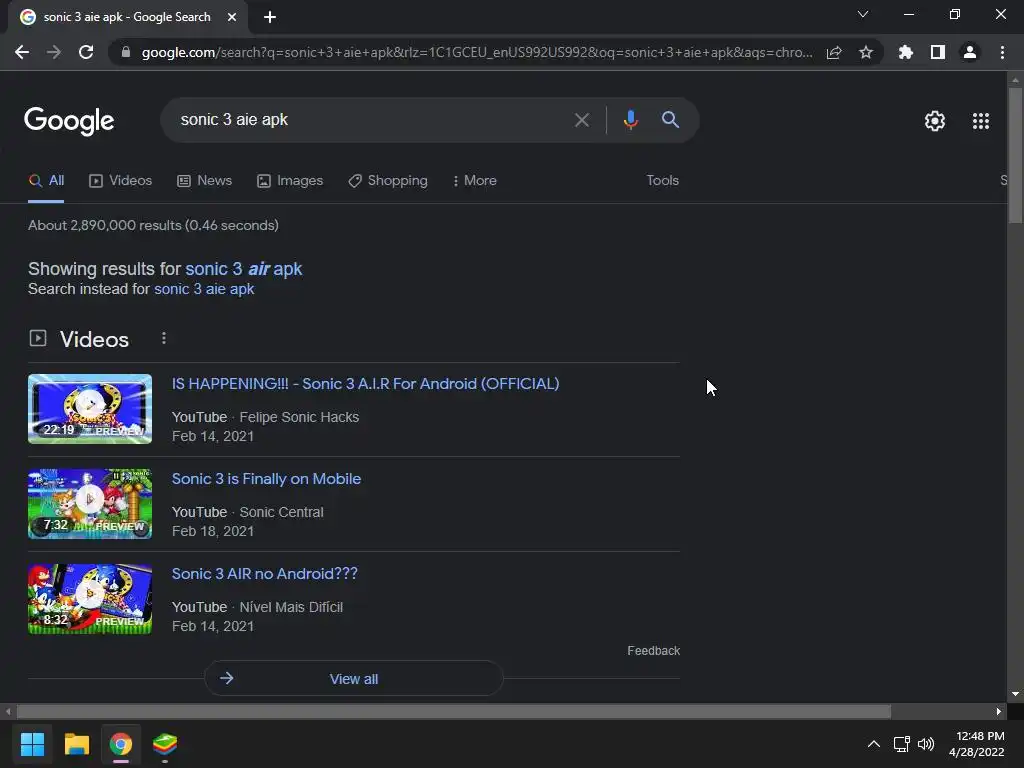Expand the More search categories
This screenshot has width=1024, height=768.
475,181
